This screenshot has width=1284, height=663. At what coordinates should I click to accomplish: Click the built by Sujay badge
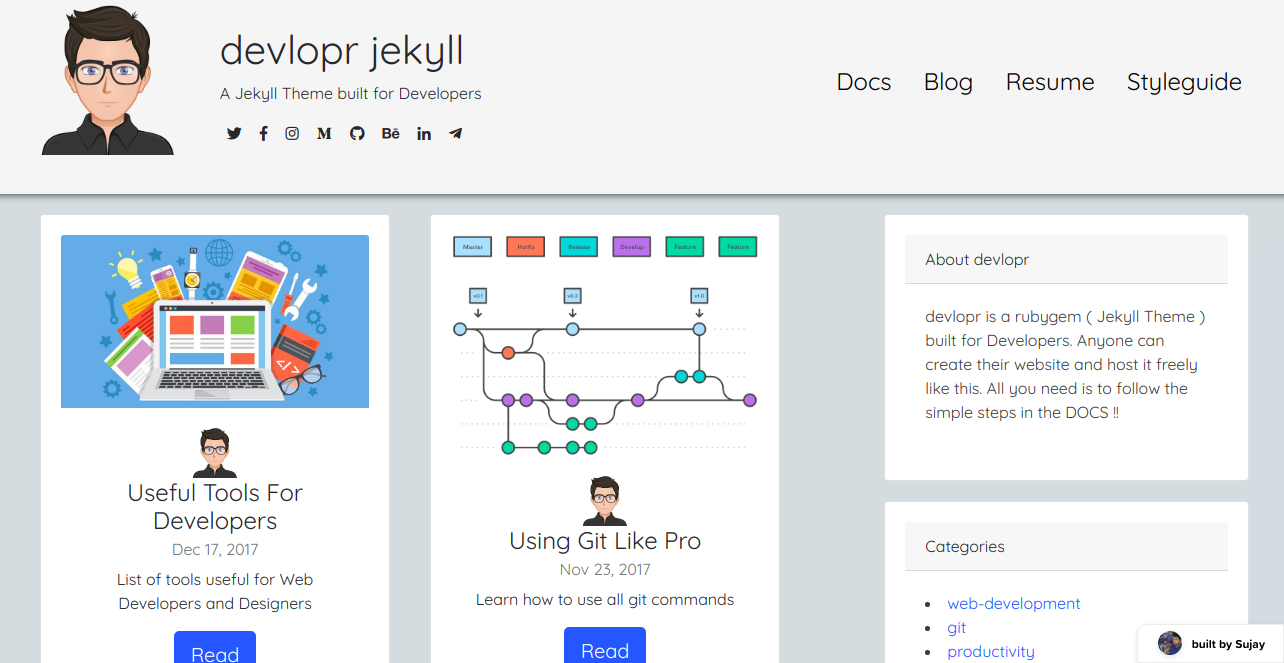[x=1210, y=643]
